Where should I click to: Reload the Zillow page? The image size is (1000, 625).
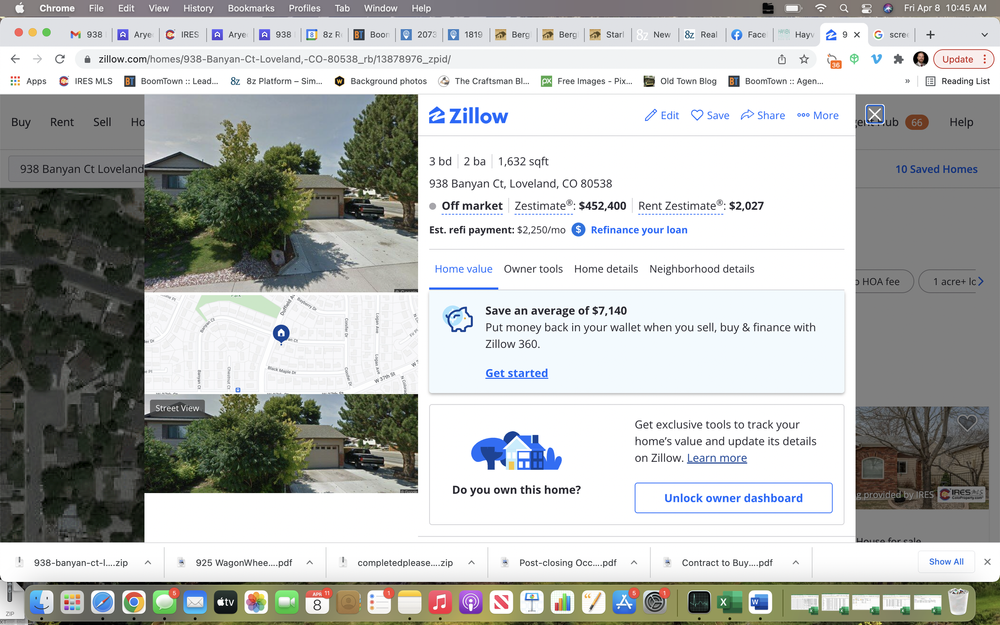(60, 59)
